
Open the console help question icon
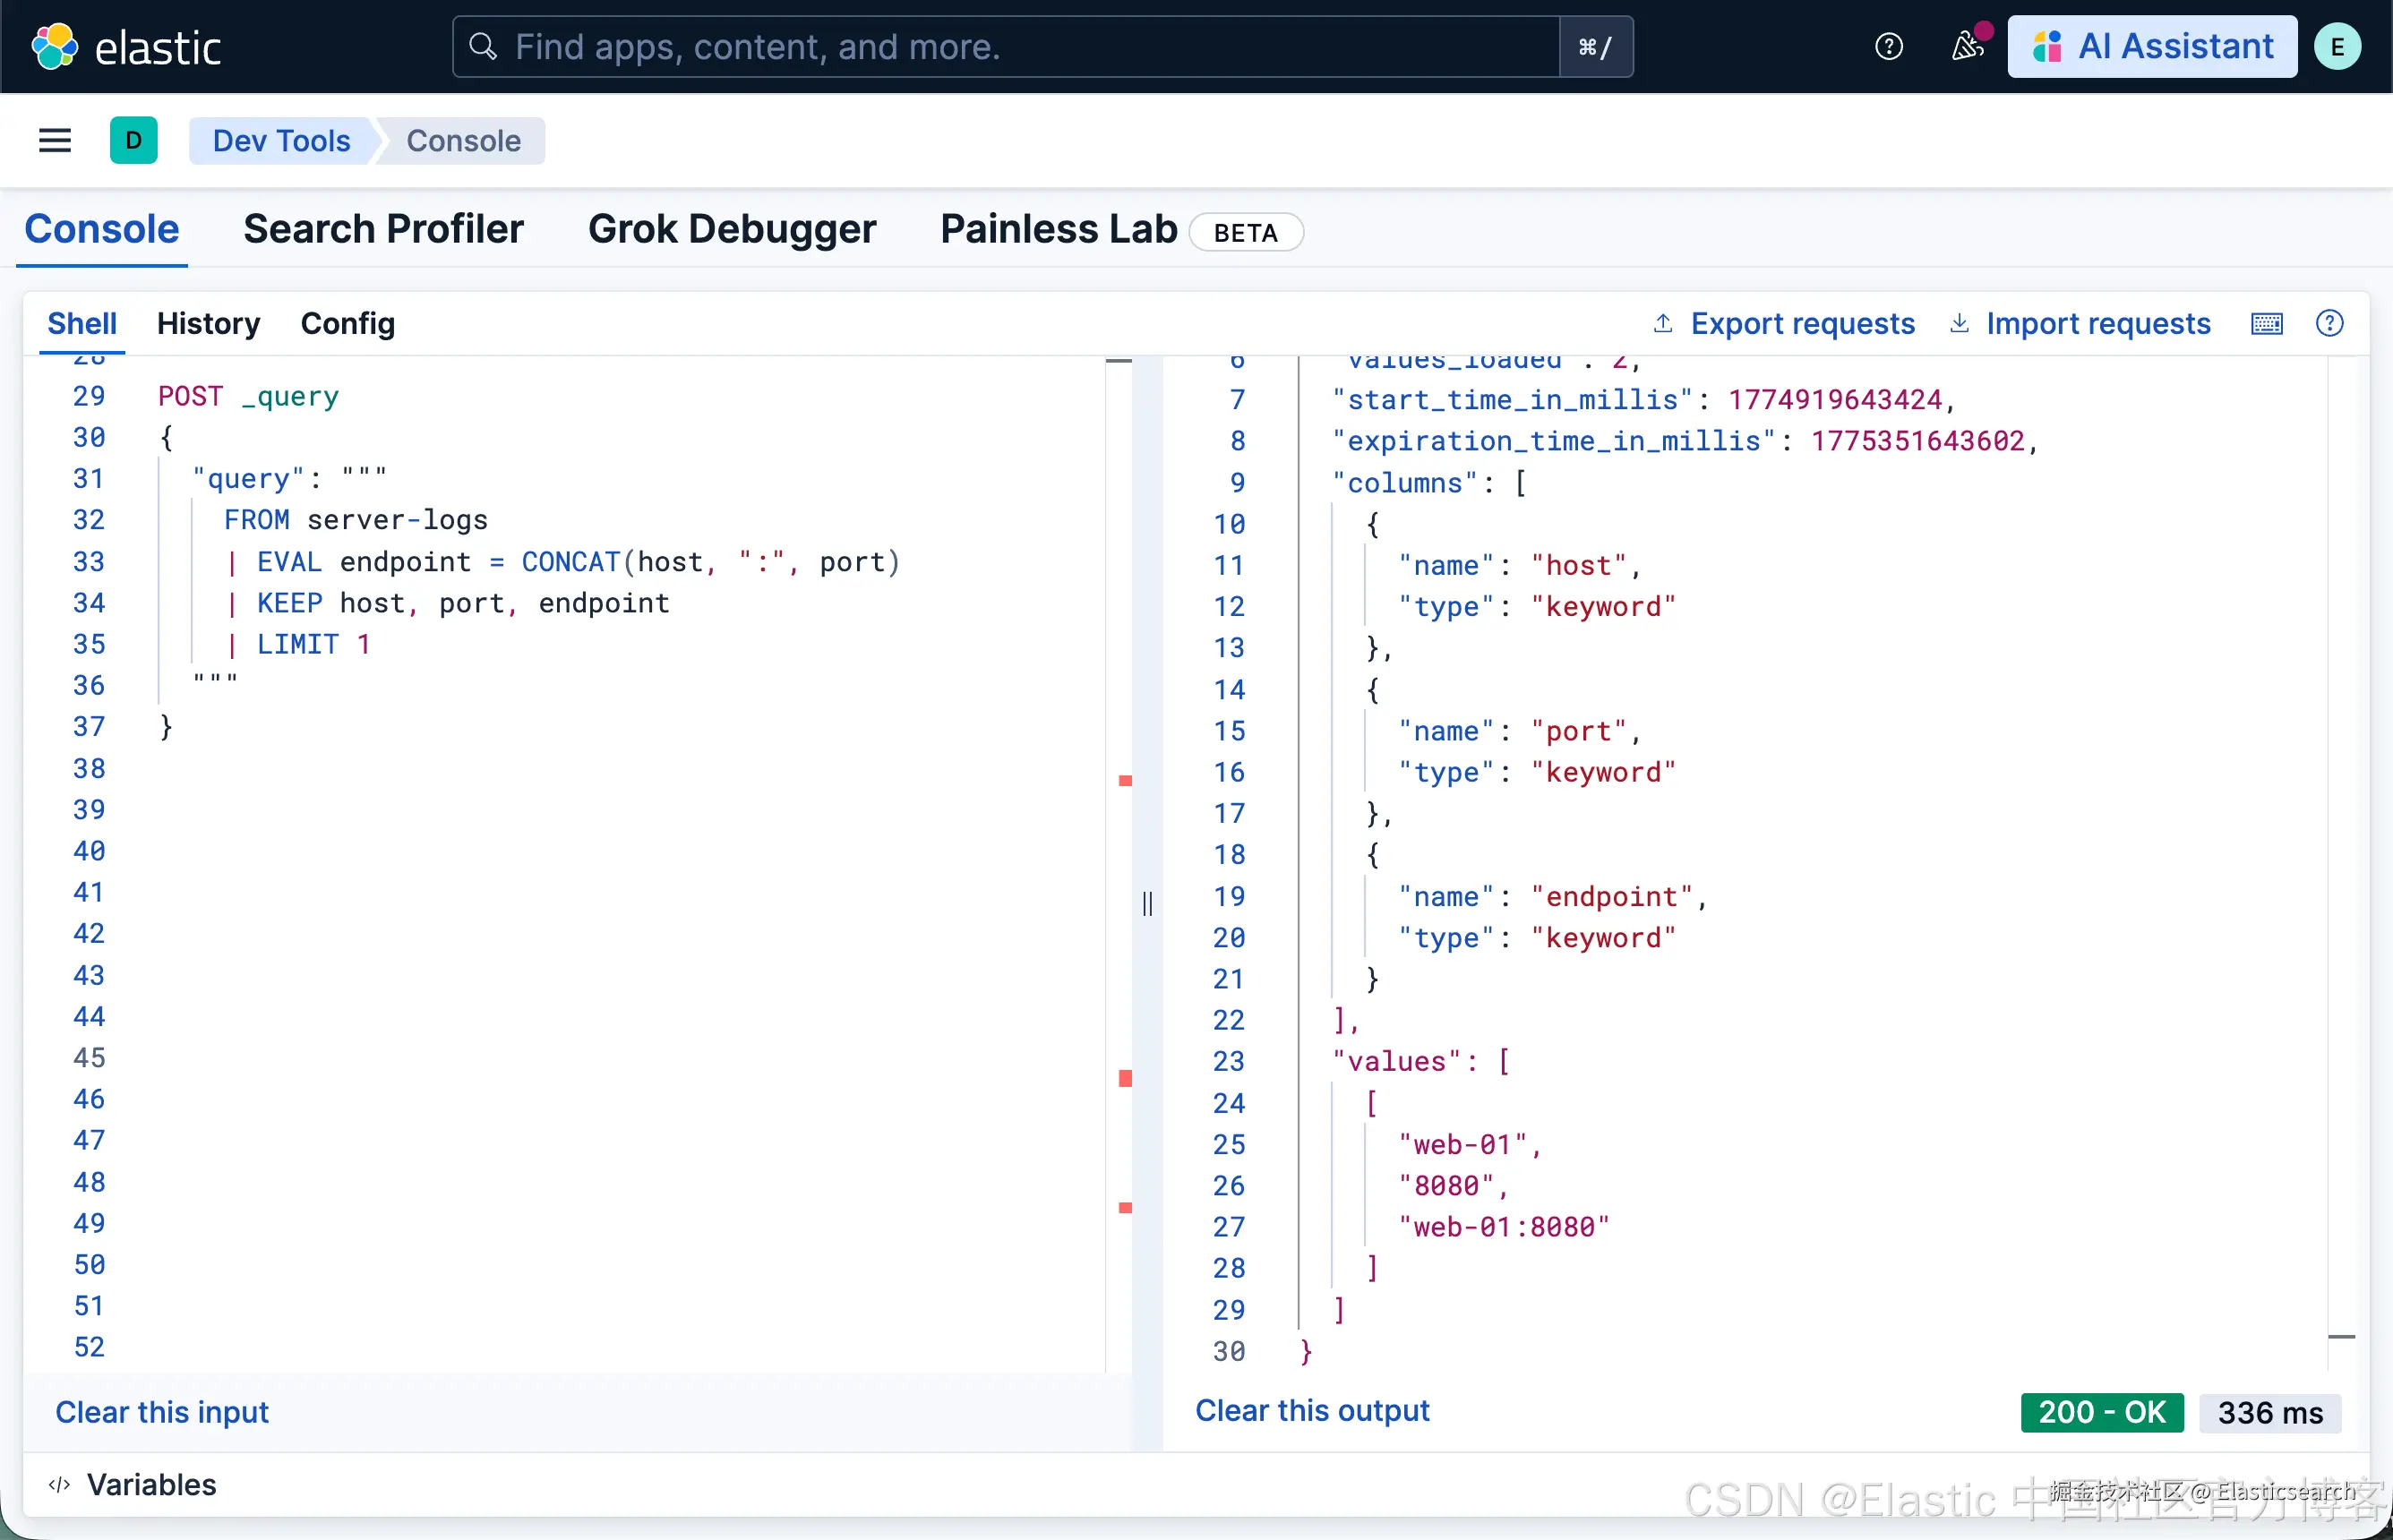(2329, 323)
